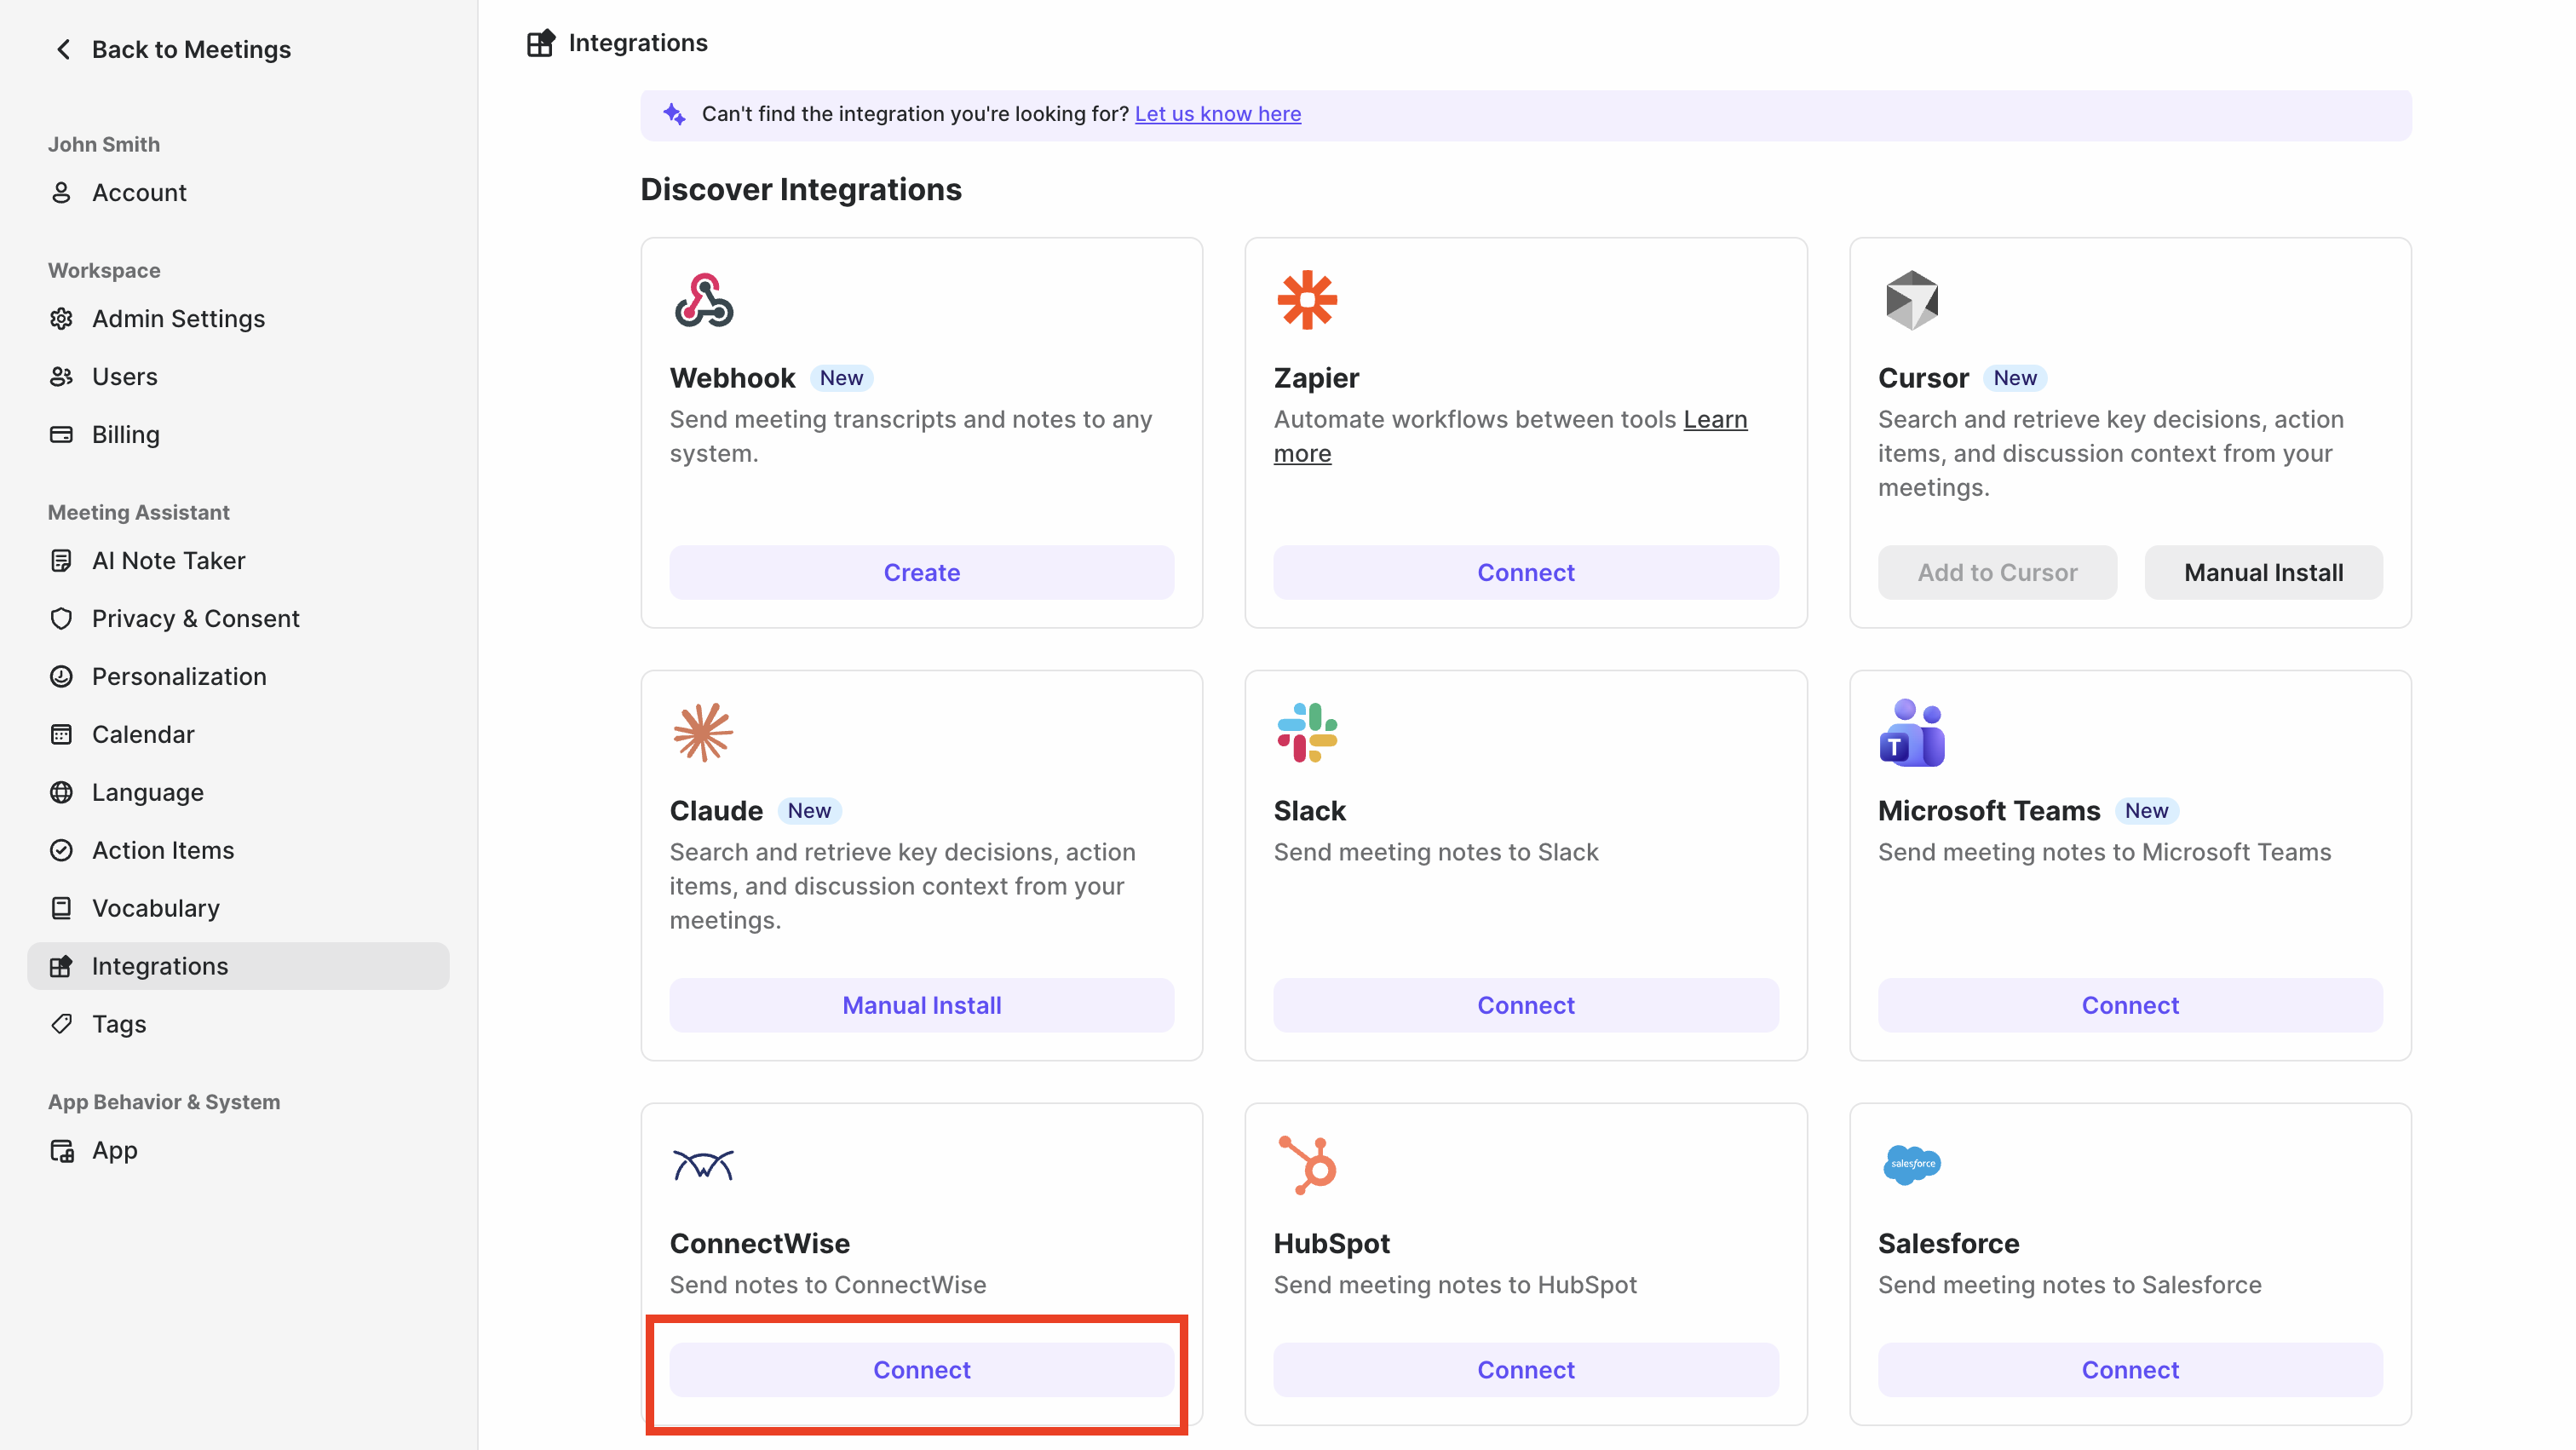Image resolution: width=2576 pixels, height=1450 pixels.
Task: Select Privacy & Consent menu item
Action: pos(195,619)
